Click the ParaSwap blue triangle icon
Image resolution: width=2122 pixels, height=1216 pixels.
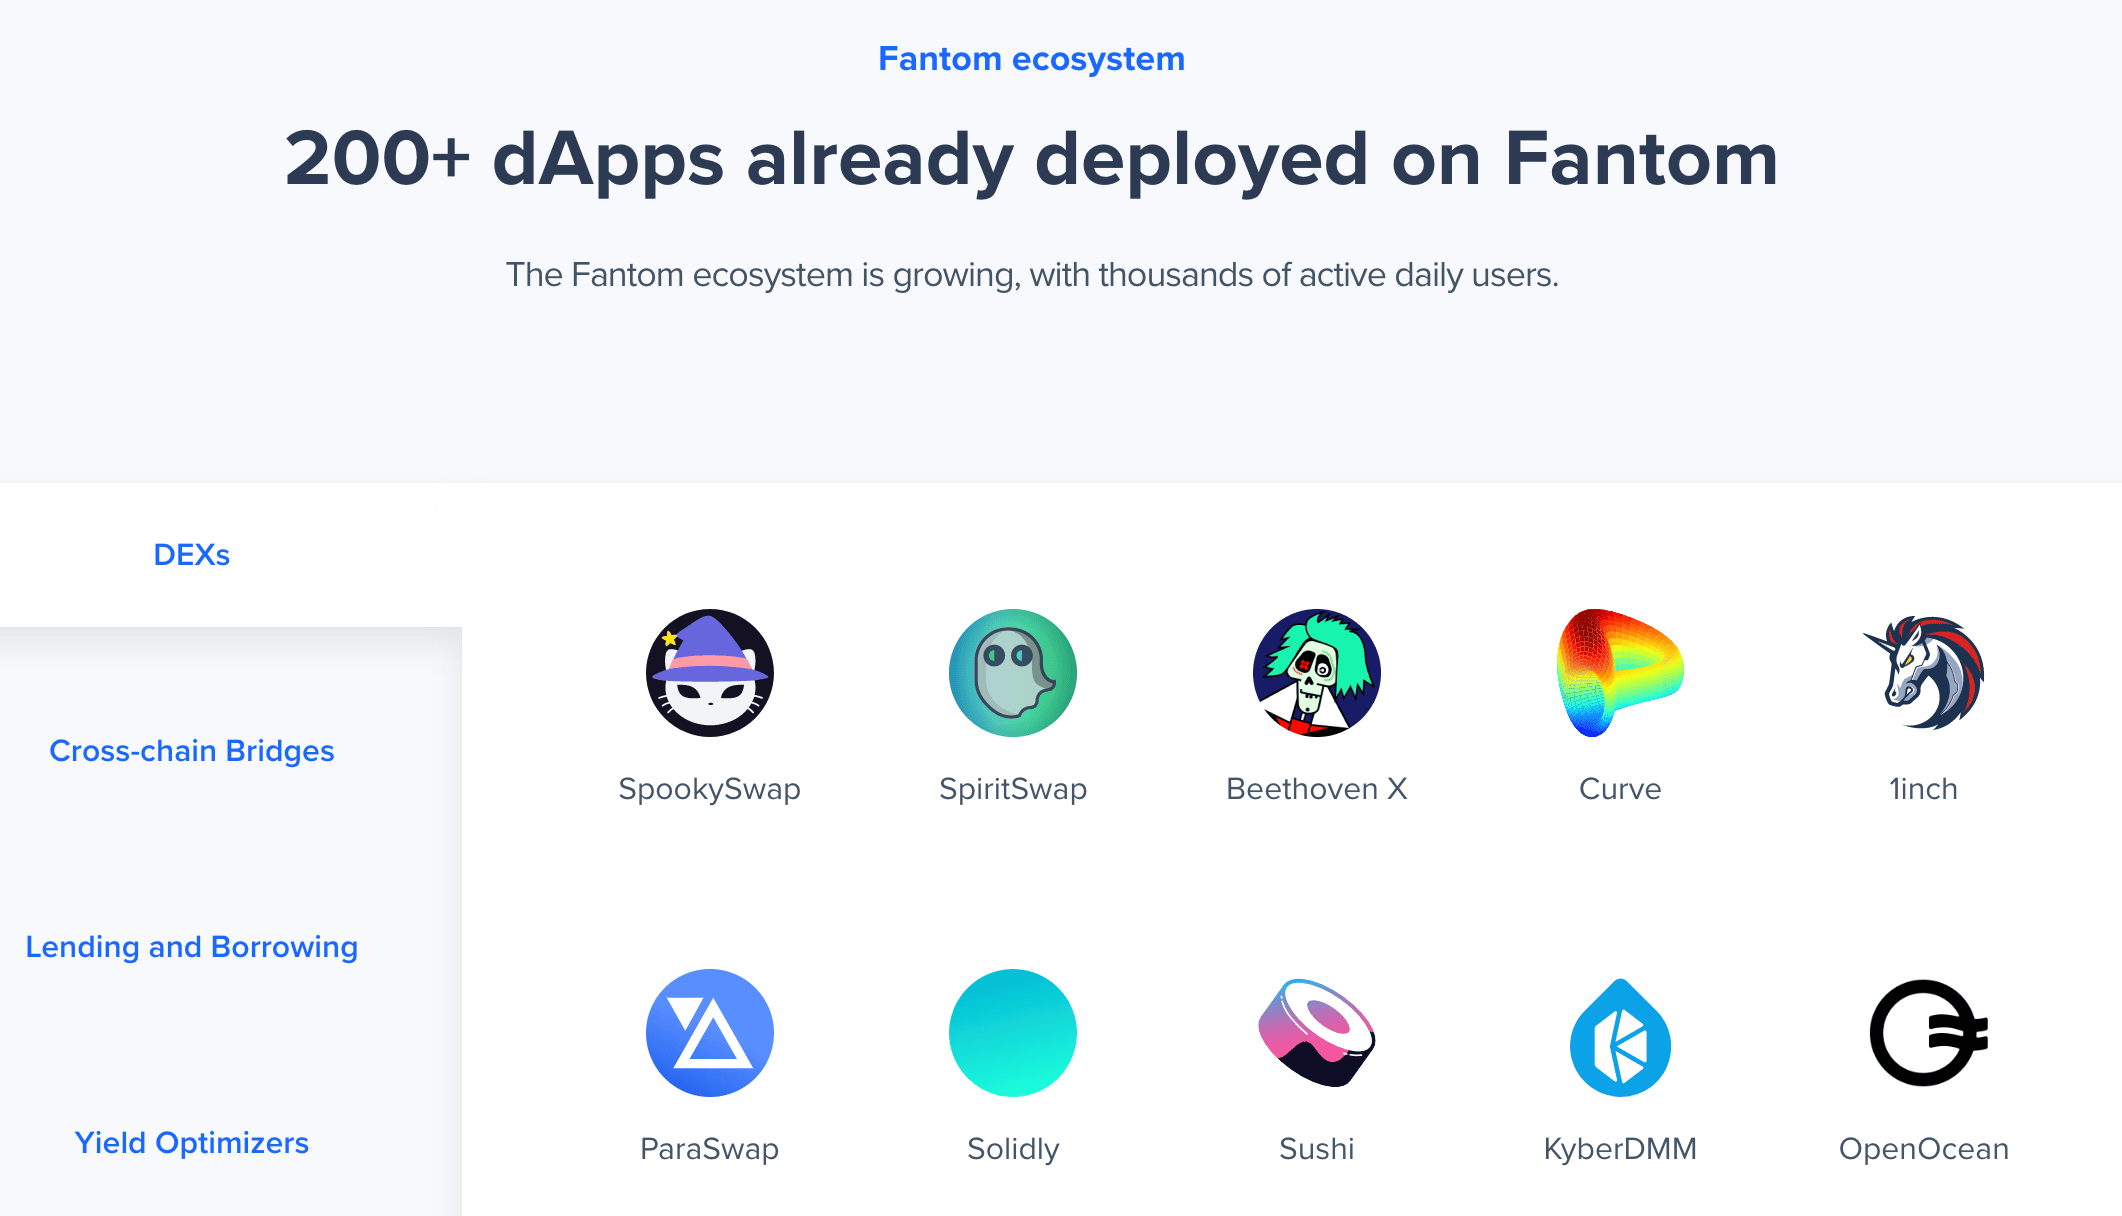coord(710,1033)
